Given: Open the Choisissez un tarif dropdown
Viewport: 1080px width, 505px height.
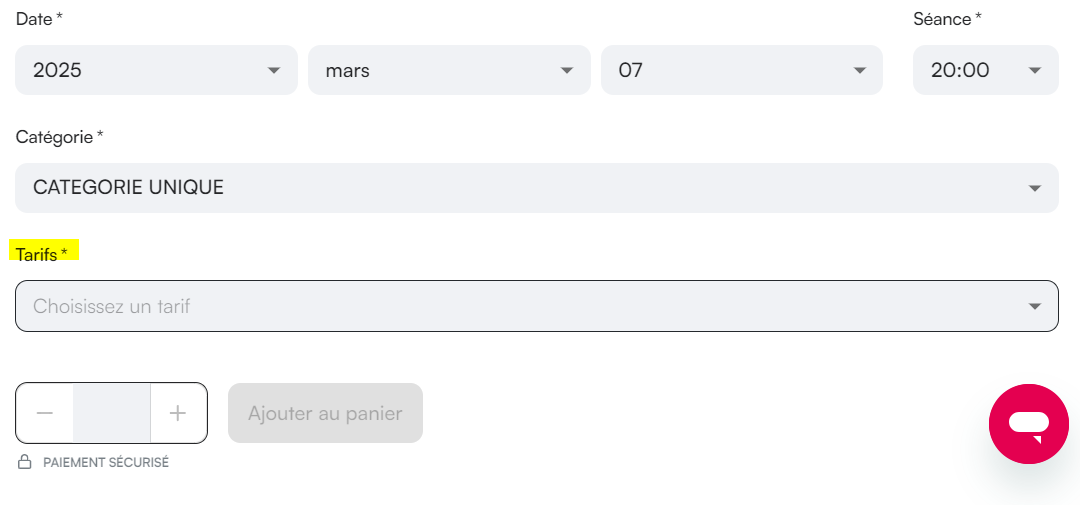Looking at the screenshot, I should [x=537, y=306].
